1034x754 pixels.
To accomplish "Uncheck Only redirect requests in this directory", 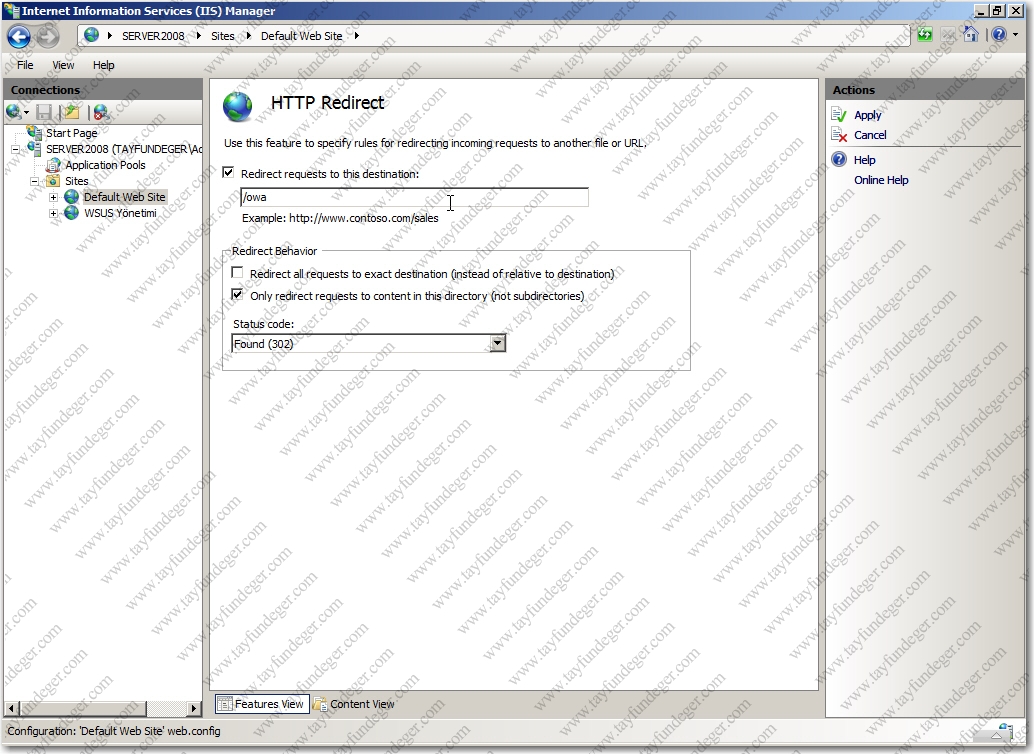I will [x=237, y=294].
